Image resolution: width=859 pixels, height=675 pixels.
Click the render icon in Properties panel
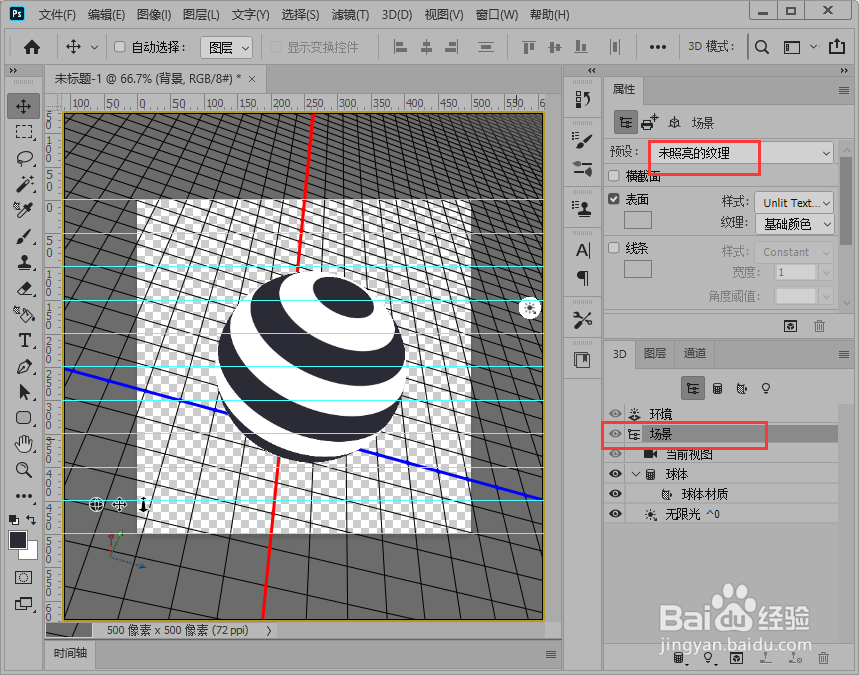click(790, 327)
